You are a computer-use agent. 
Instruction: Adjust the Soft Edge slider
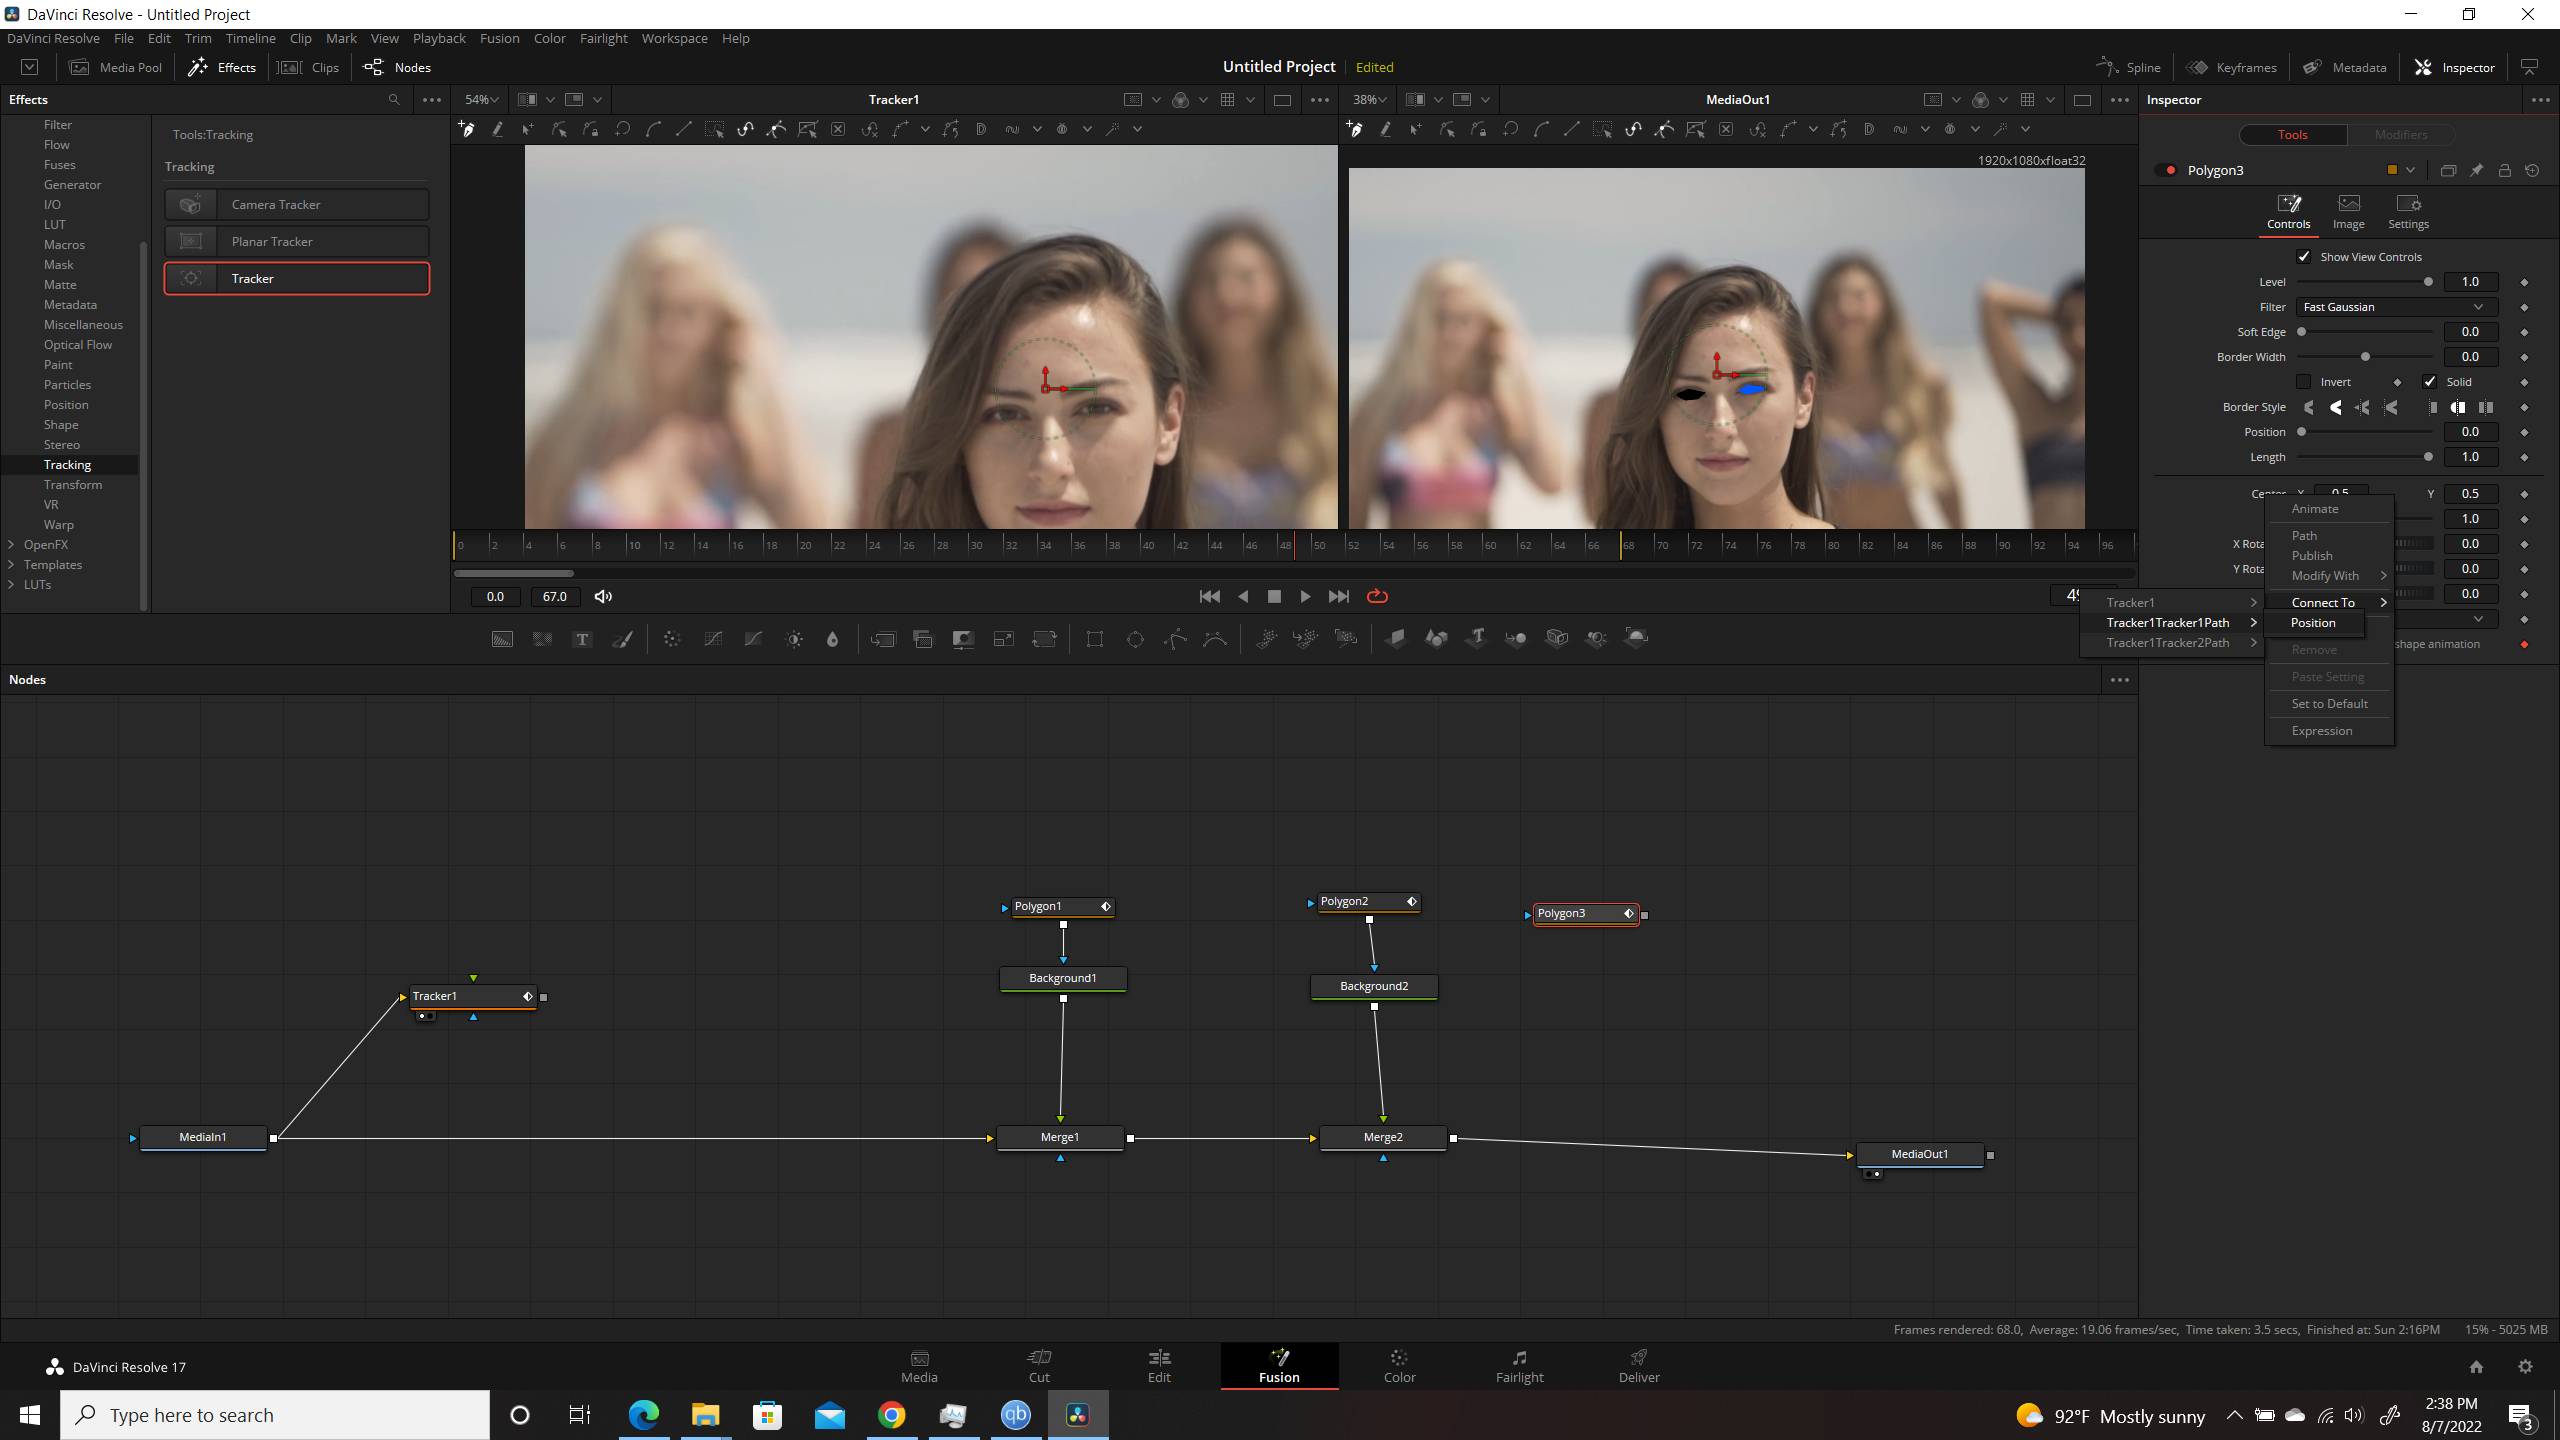click(x=2364, y=332)
